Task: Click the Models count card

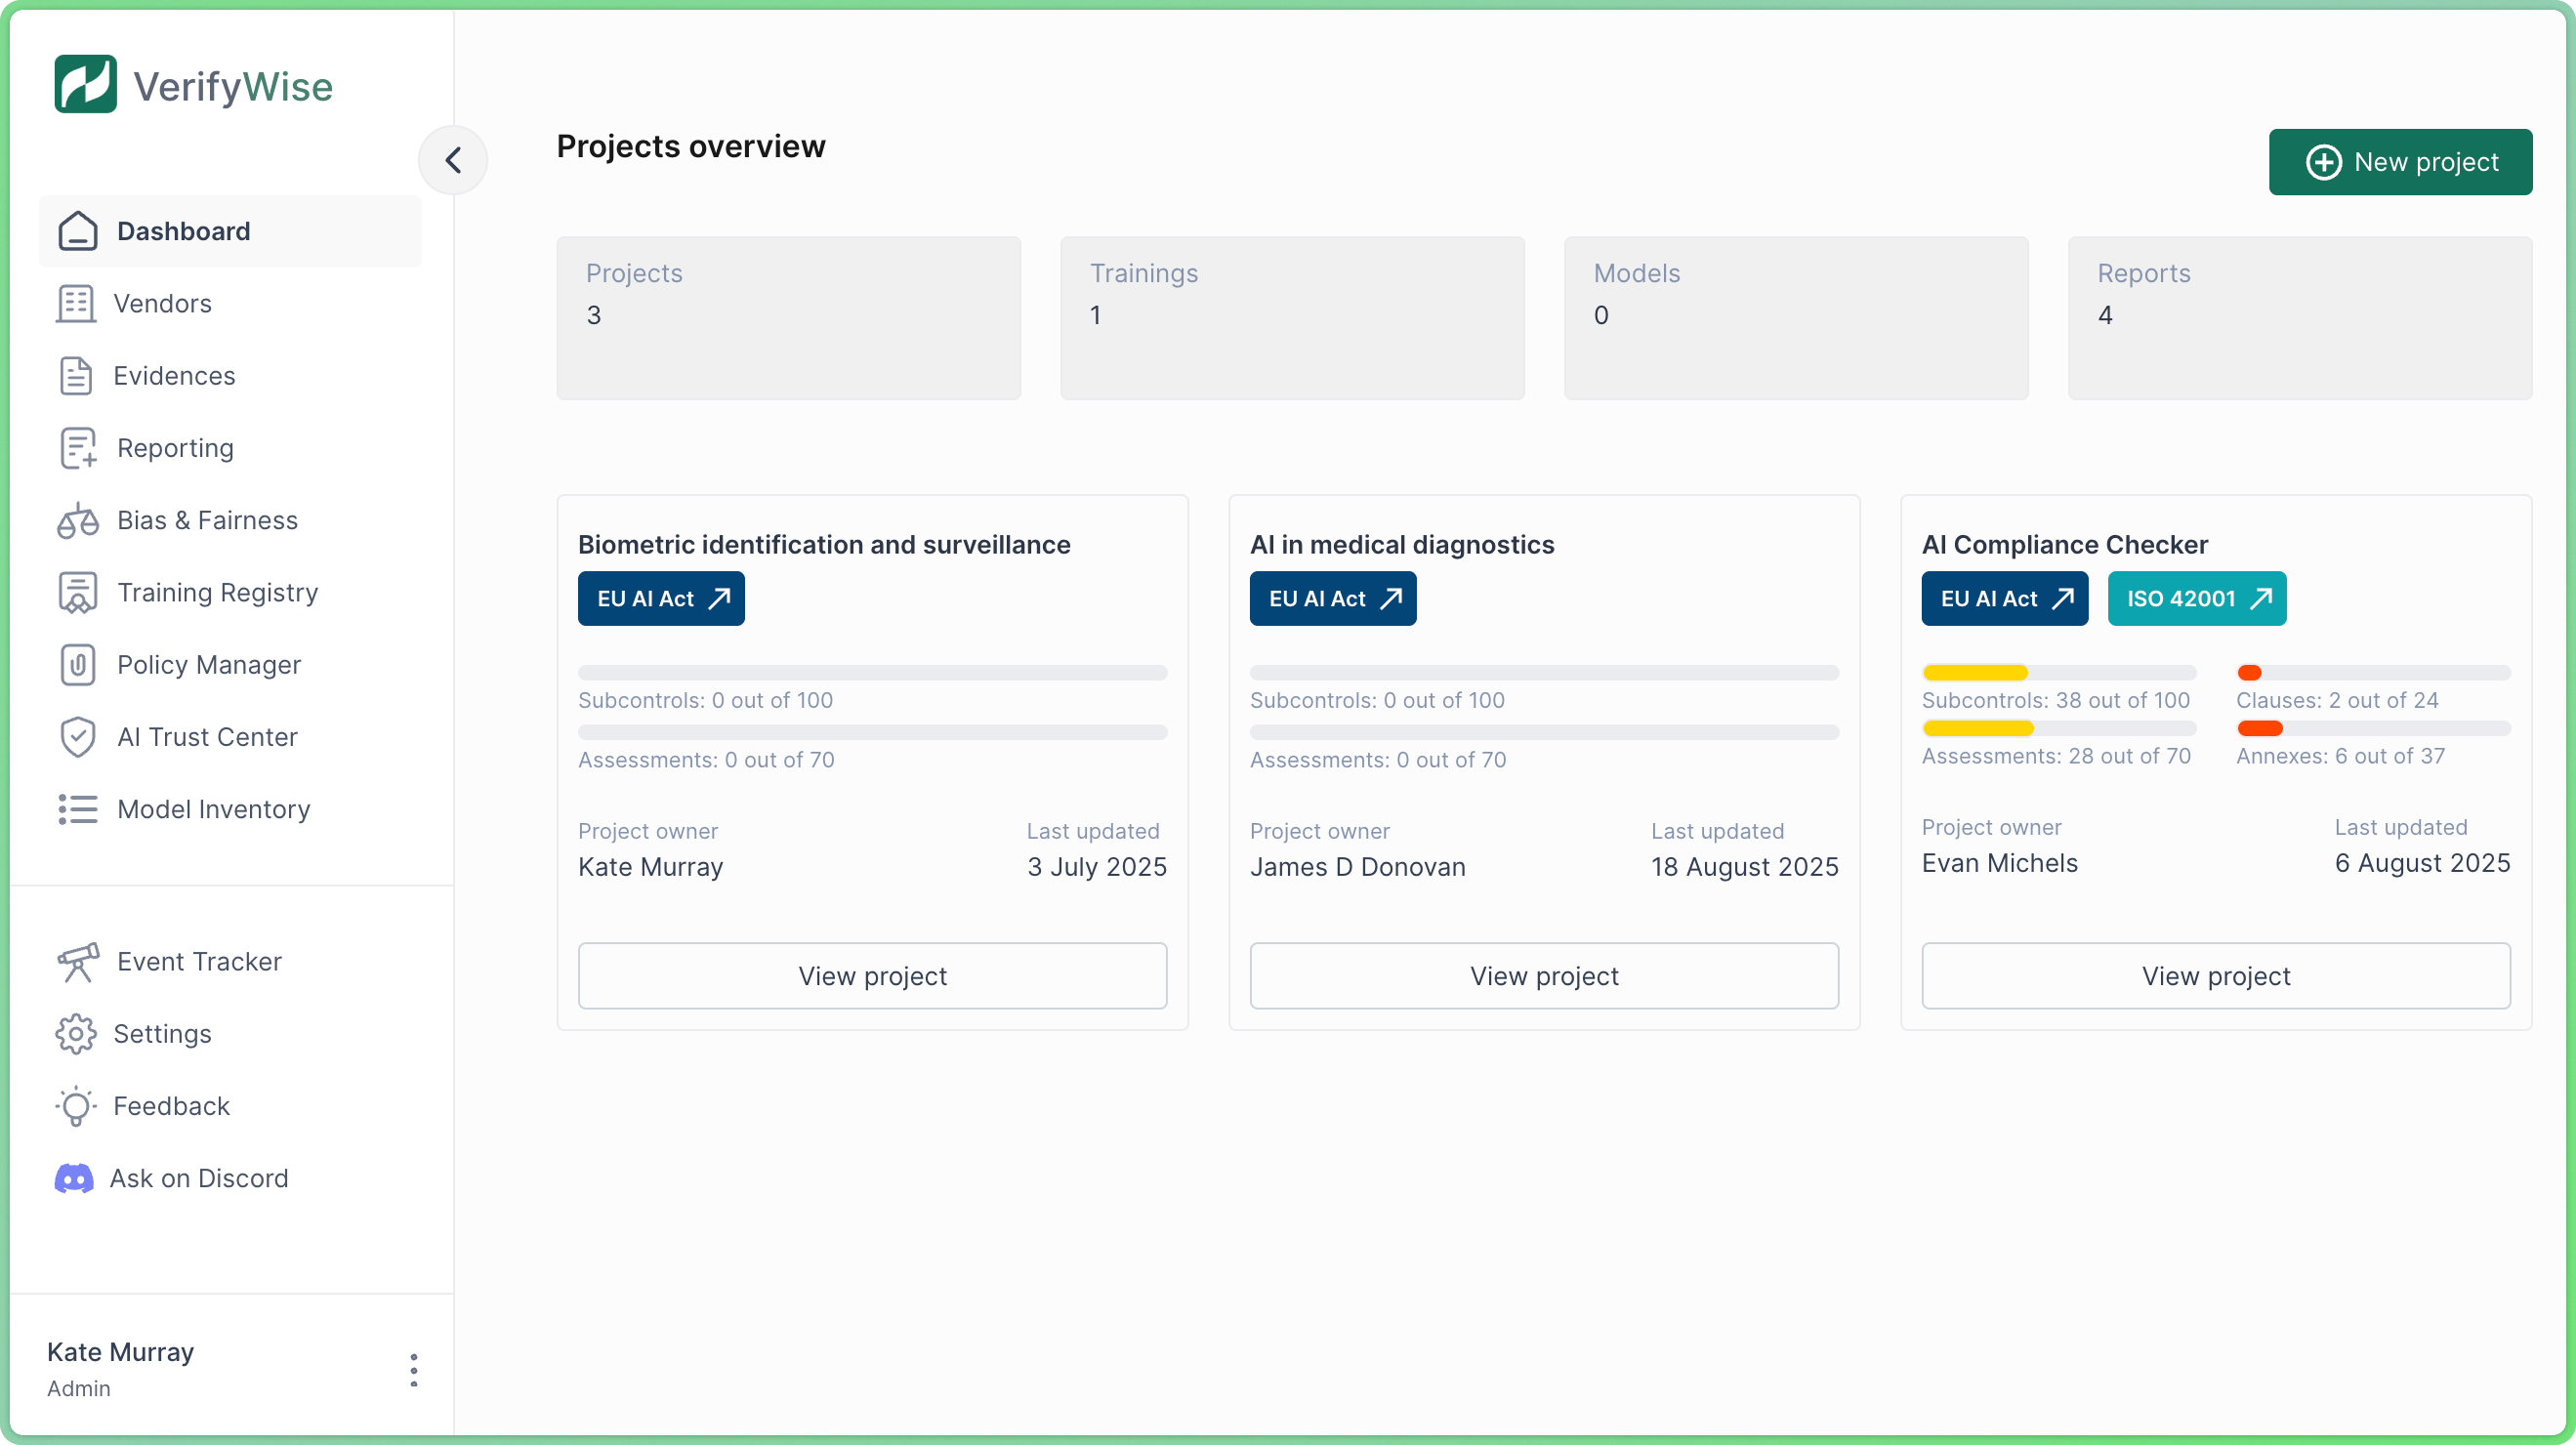Action: click(1796, 318)
